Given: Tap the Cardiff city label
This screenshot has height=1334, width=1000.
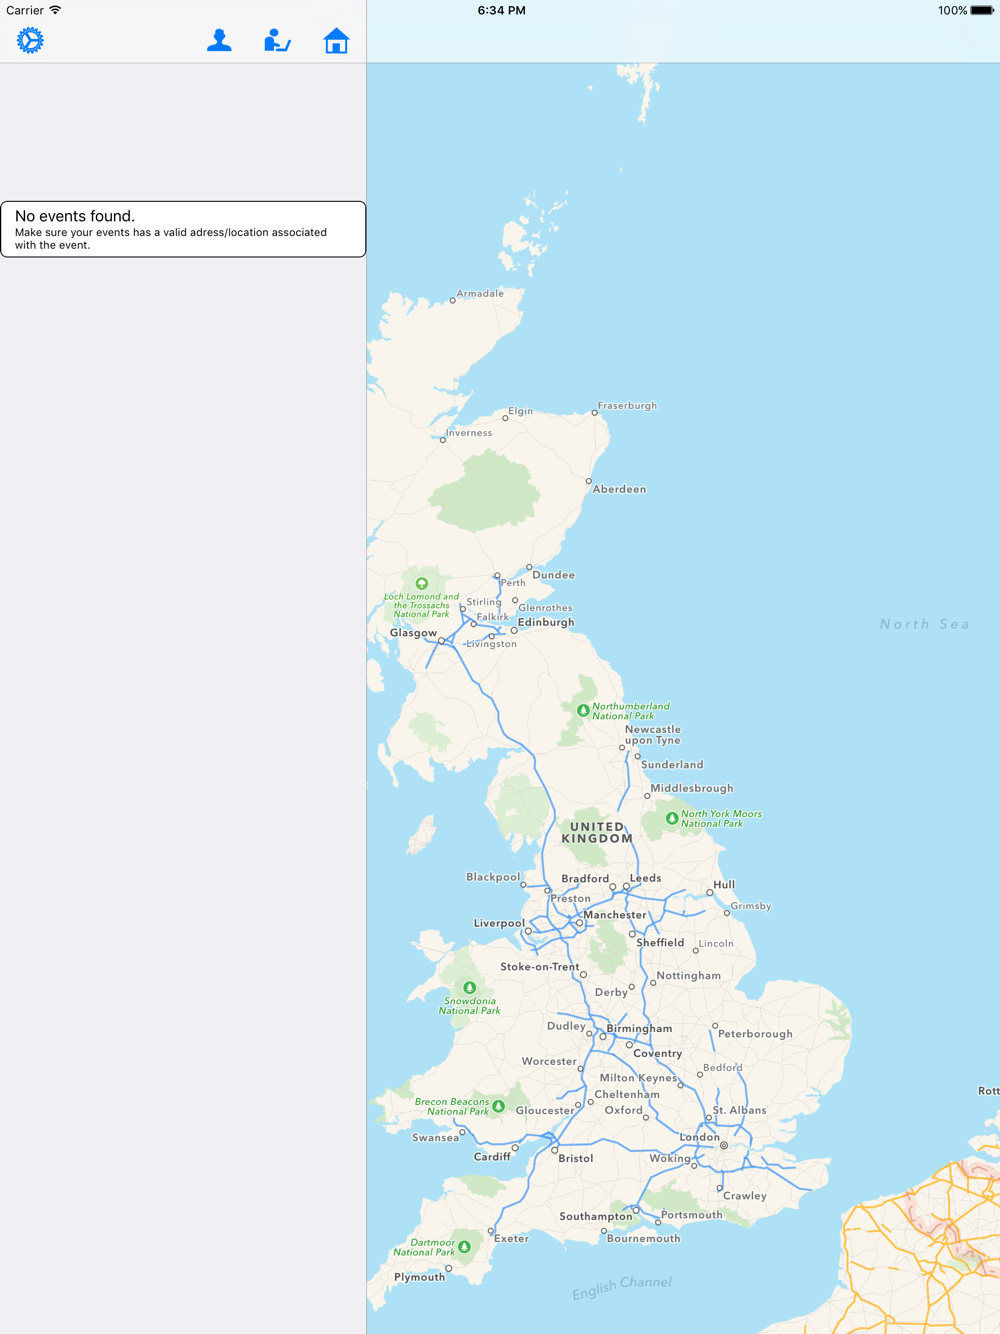Looking at the screenshot, I should pos(492,1156).
